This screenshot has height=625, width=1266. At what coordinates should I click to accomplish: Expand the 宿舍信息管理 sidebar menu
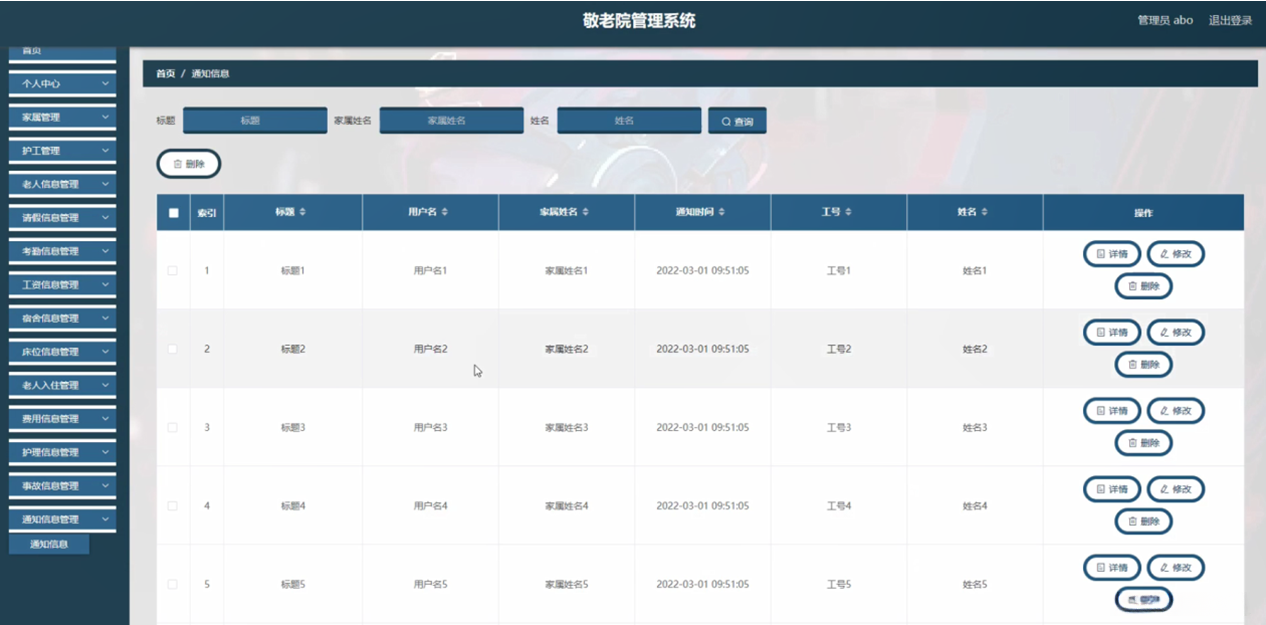click(62, 318)
